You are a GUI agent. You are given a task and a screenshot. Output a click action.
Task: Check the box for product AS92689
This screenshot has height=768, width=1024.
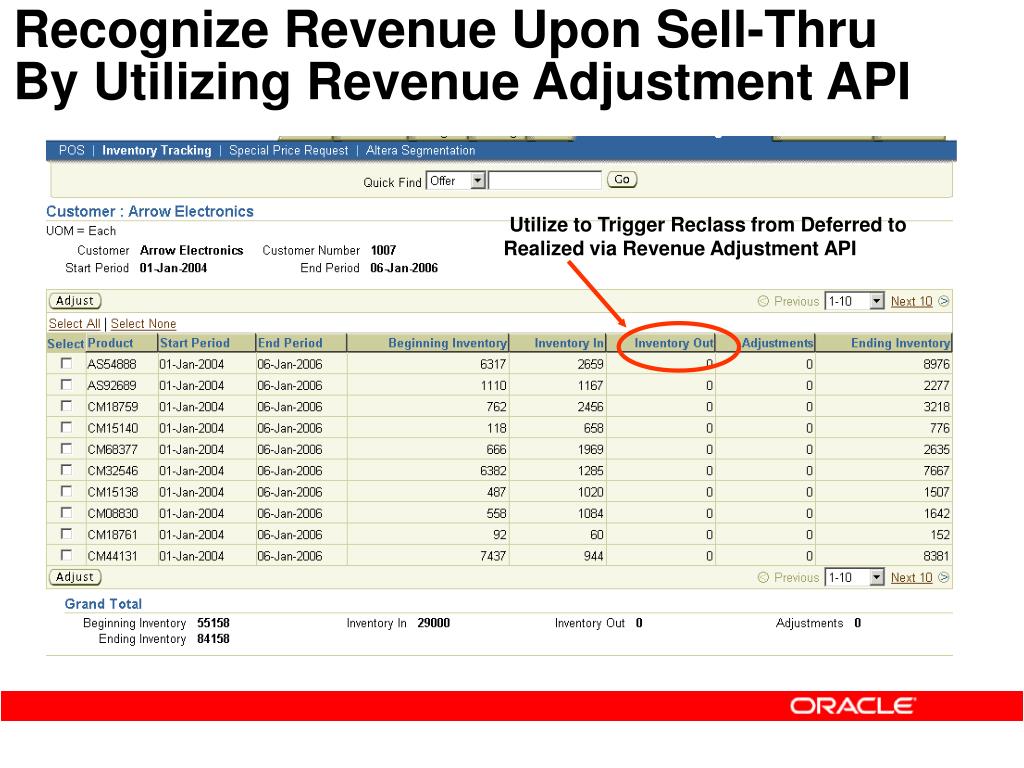[x=66, y=385]
